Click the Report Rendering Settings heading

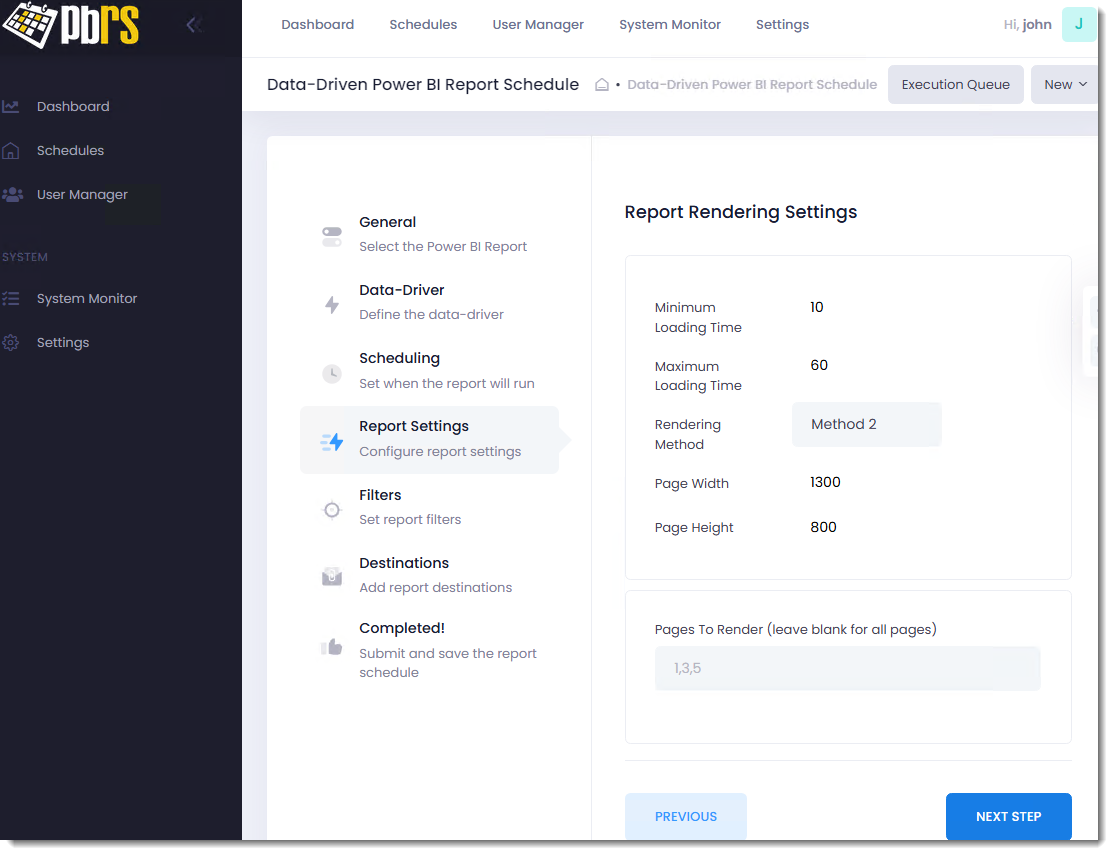pos(740,212)
